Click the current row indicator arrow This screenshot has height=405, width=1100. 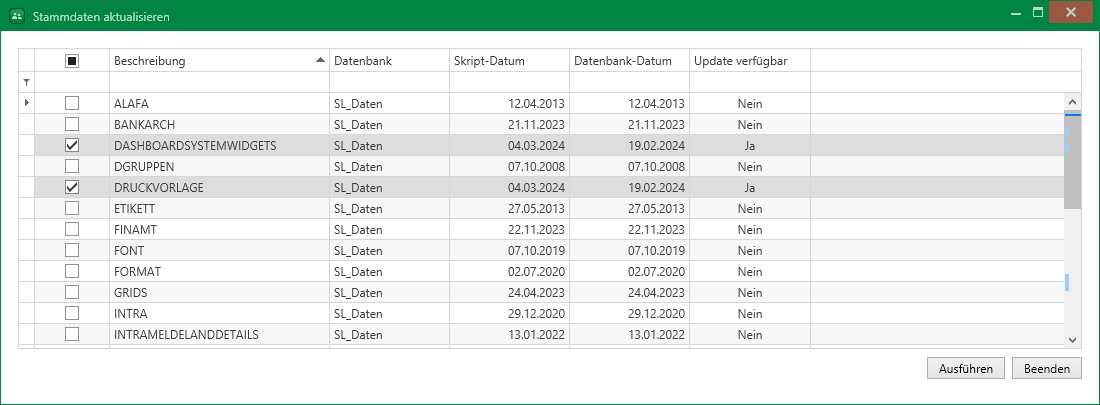click(26, 103)
